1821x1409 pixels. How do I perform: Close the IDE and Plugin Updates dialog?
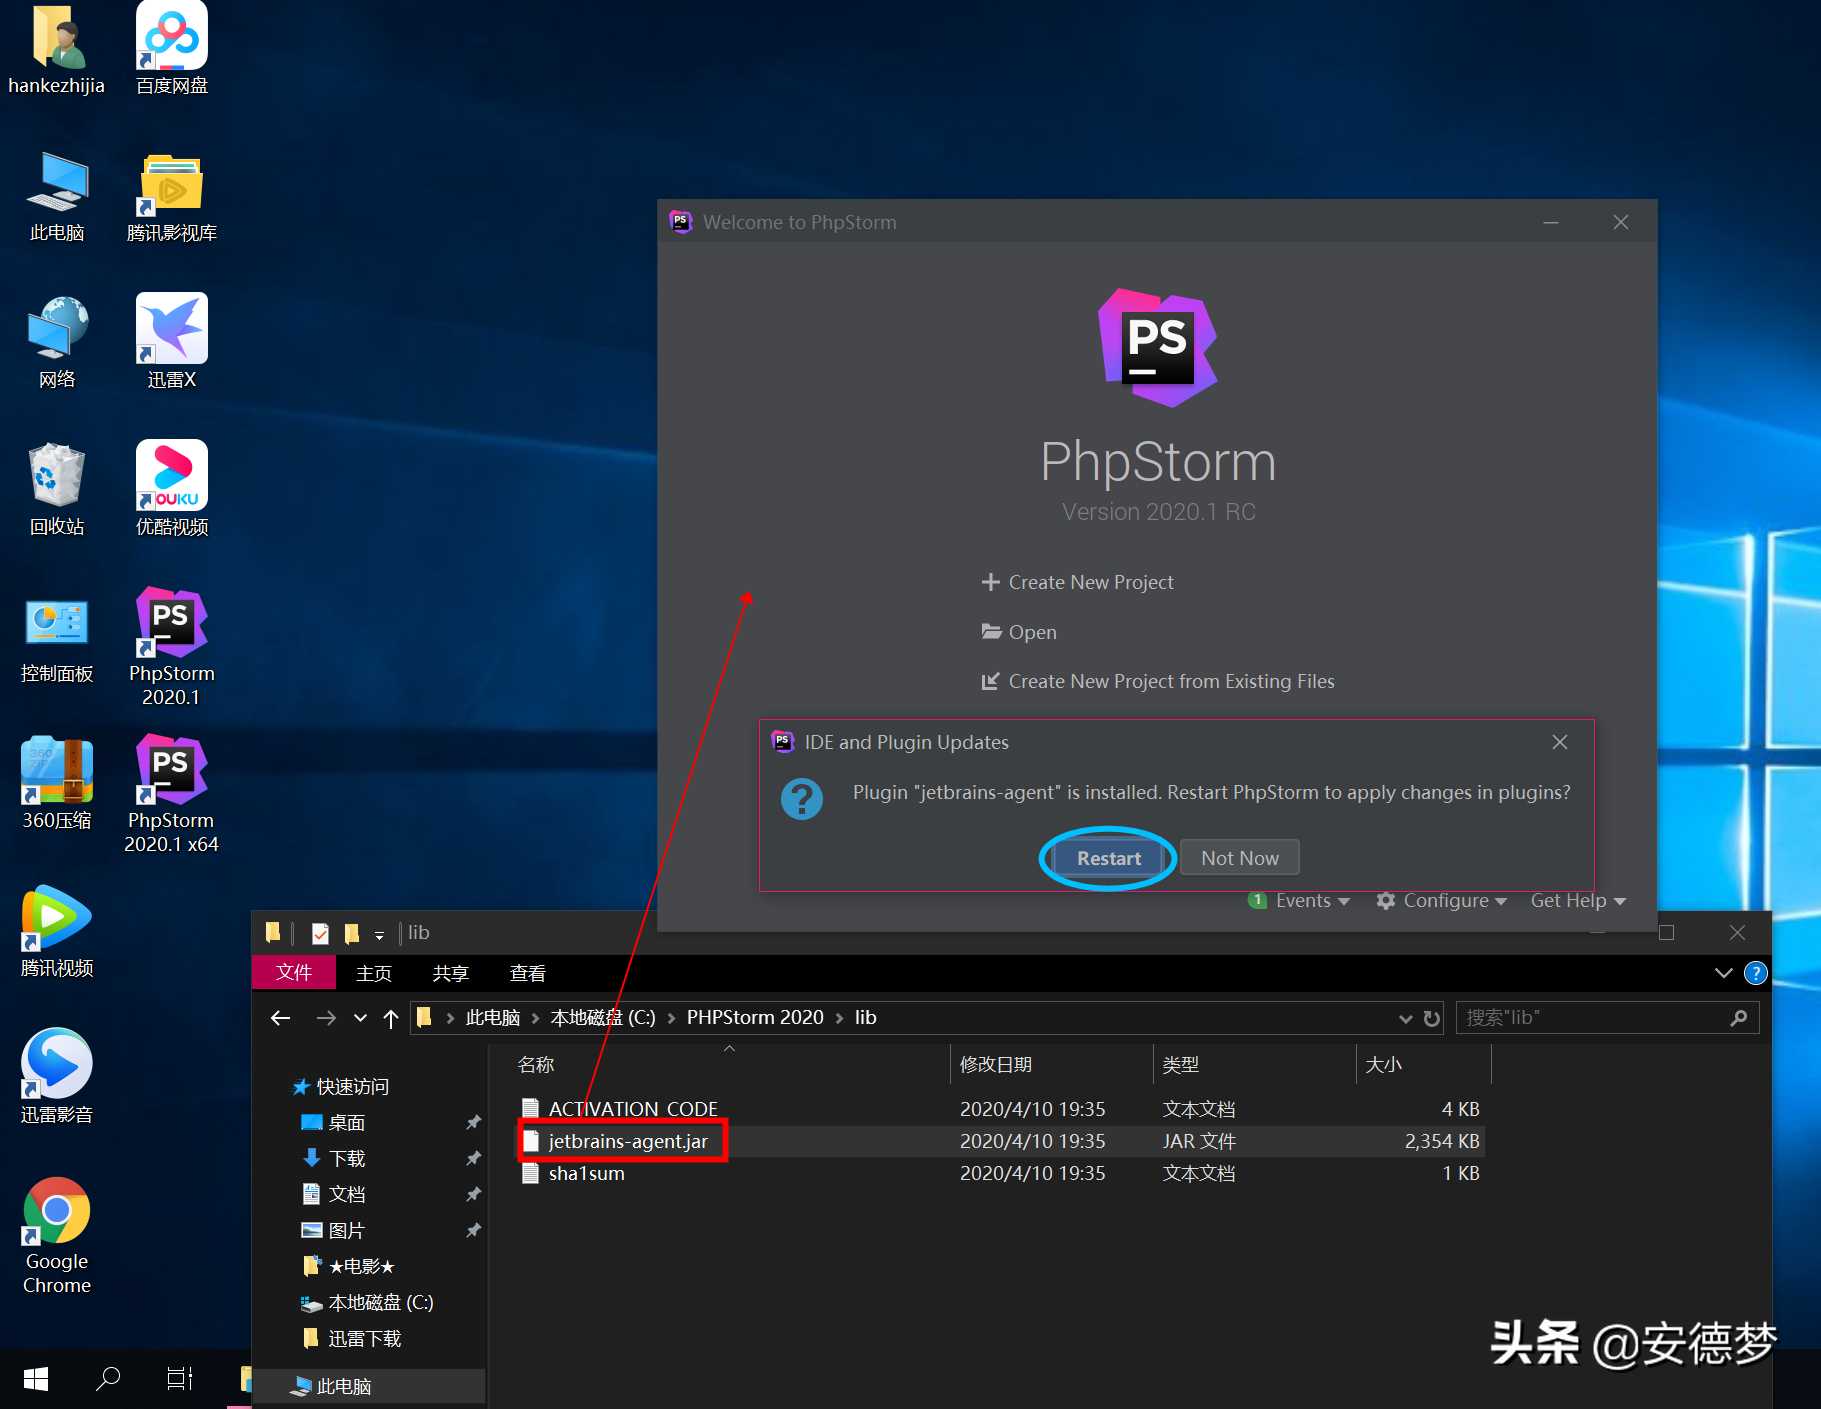1560,742
